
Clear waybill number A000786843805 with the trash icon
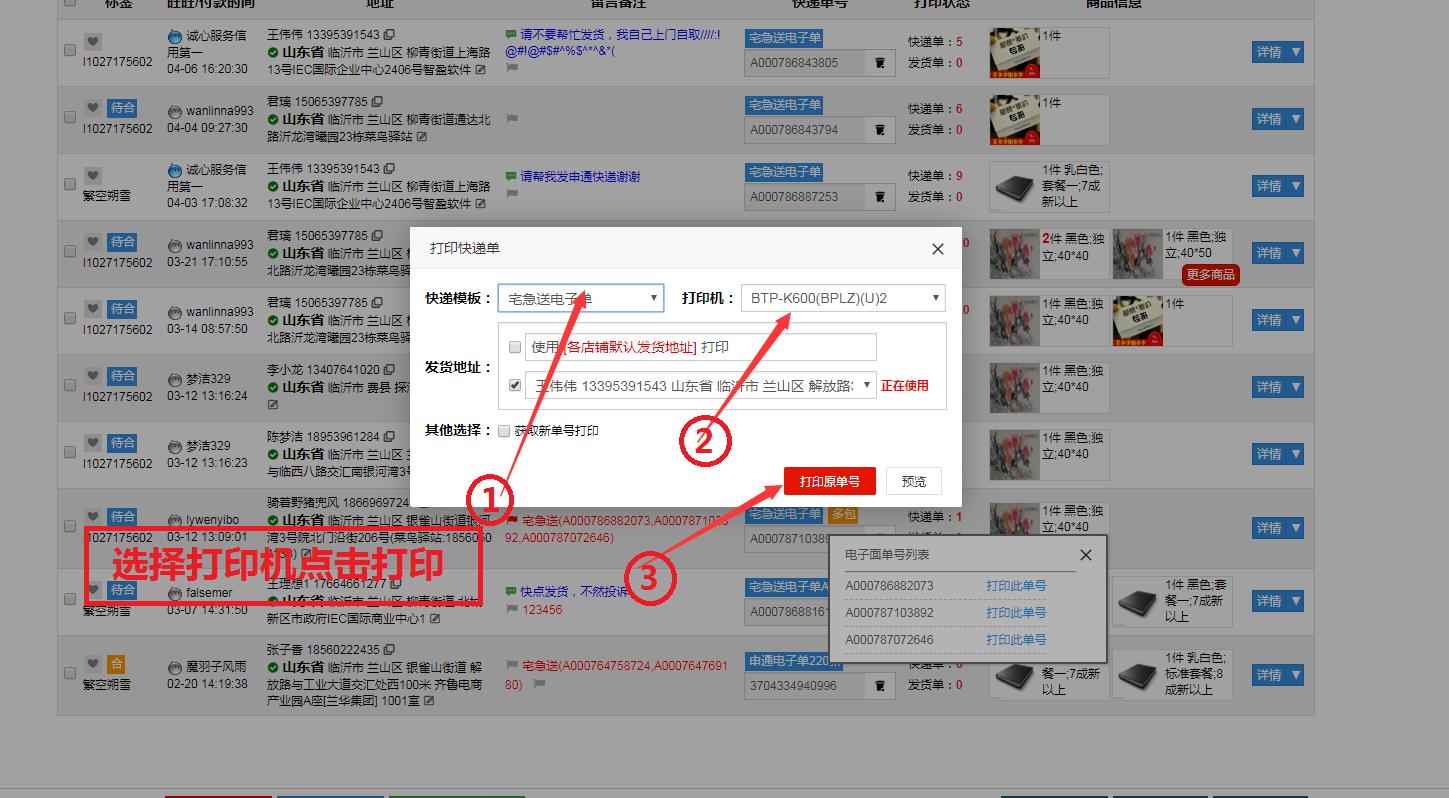[880, 63]
